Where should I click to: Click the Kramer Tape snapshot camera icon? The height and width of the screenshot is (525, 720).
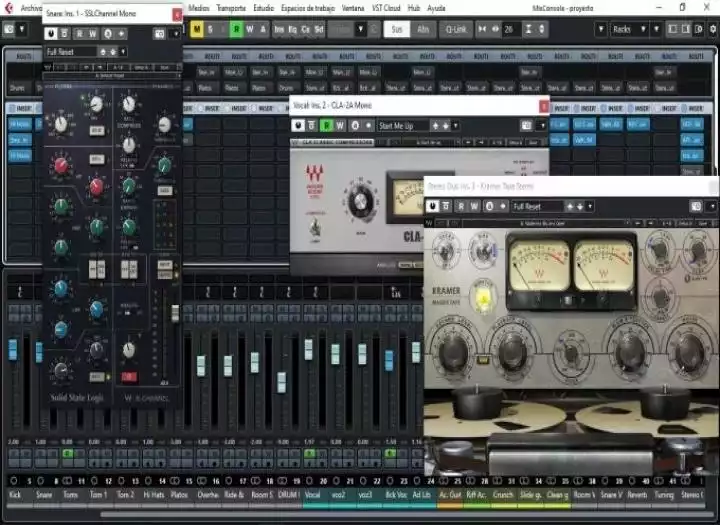click(696, 206)
